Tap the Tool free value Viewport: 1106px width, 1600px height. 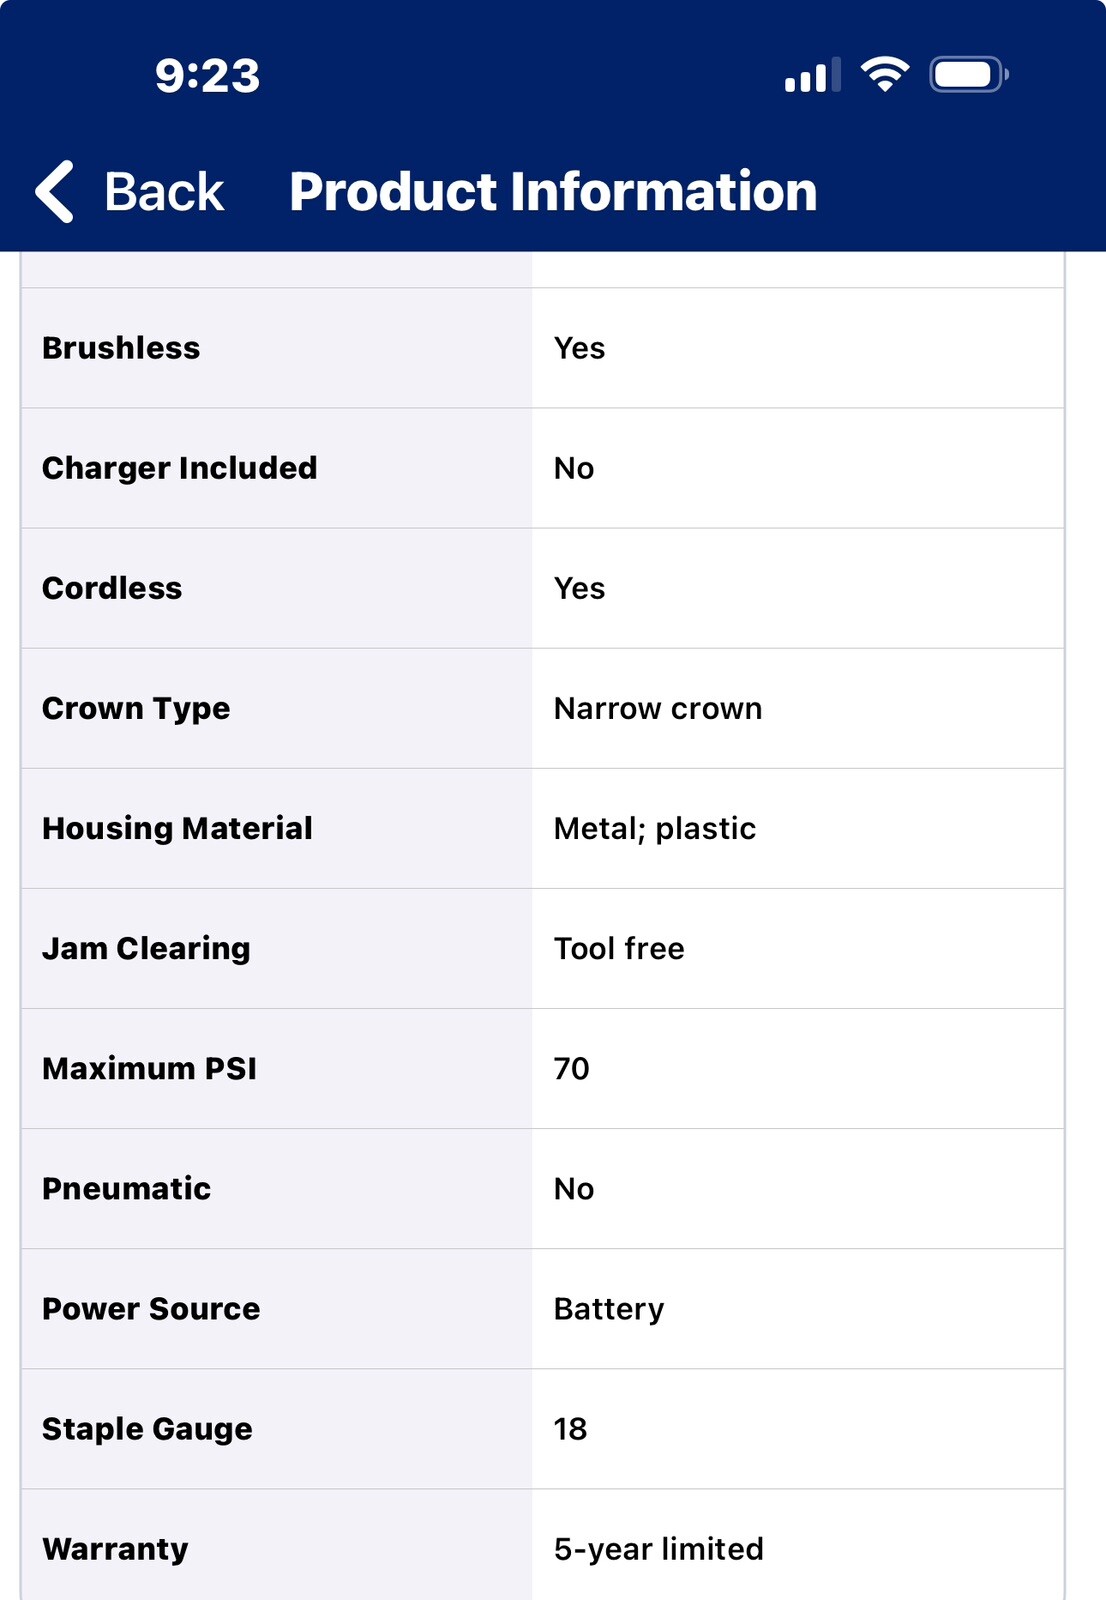pos(619,949)
